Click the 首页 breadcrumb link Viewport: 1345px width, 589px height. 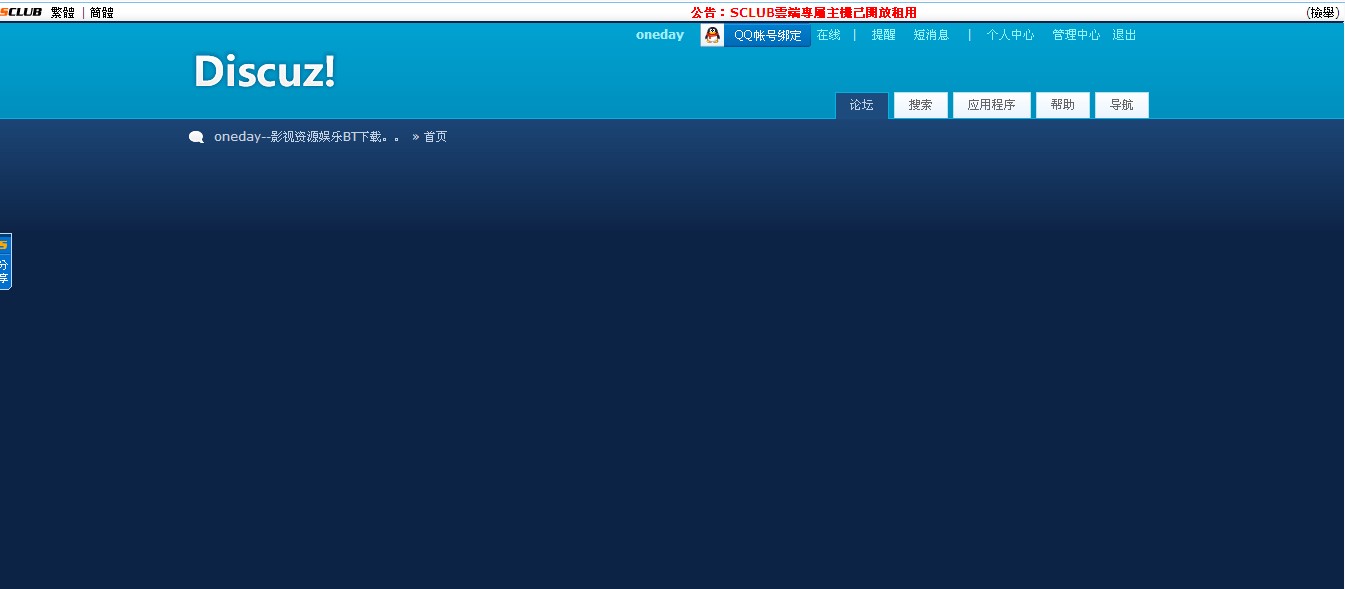435,137
